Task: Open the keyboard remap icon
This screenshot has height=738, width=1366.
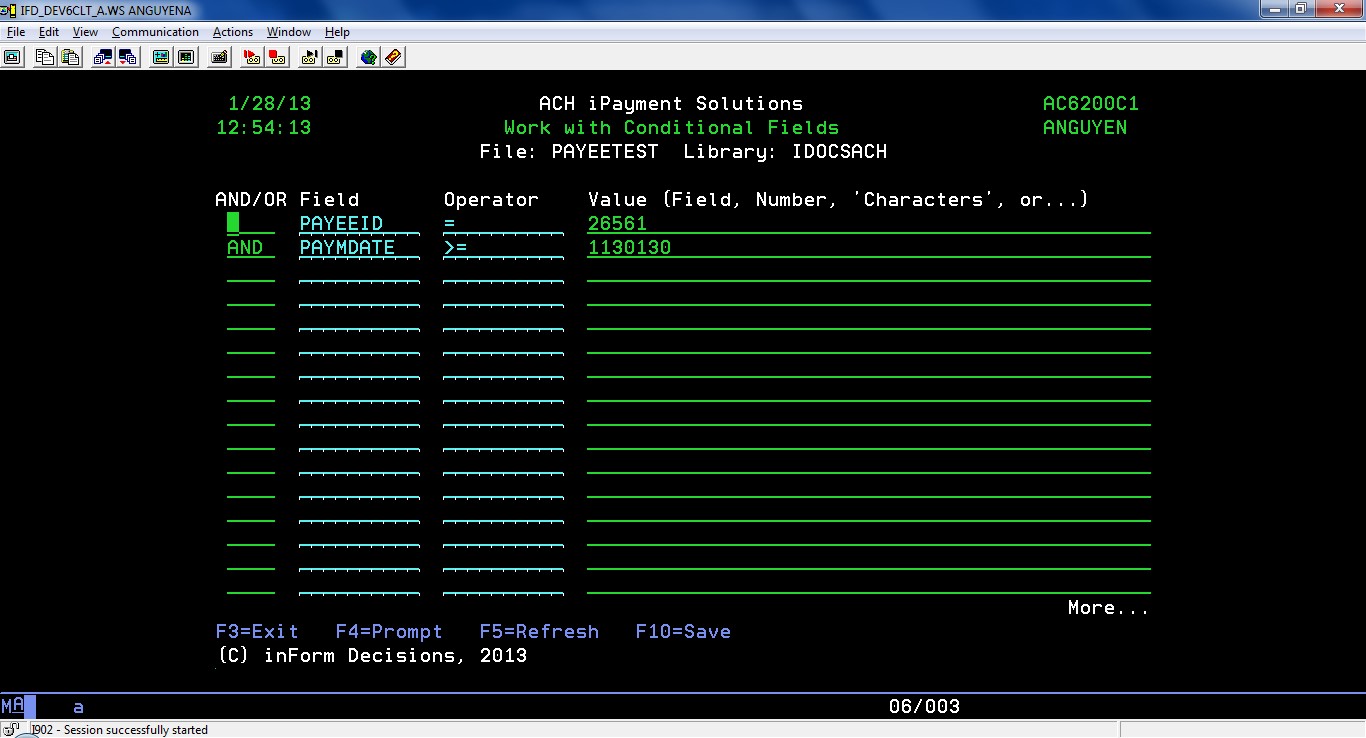Action: [x=220, y=57]
